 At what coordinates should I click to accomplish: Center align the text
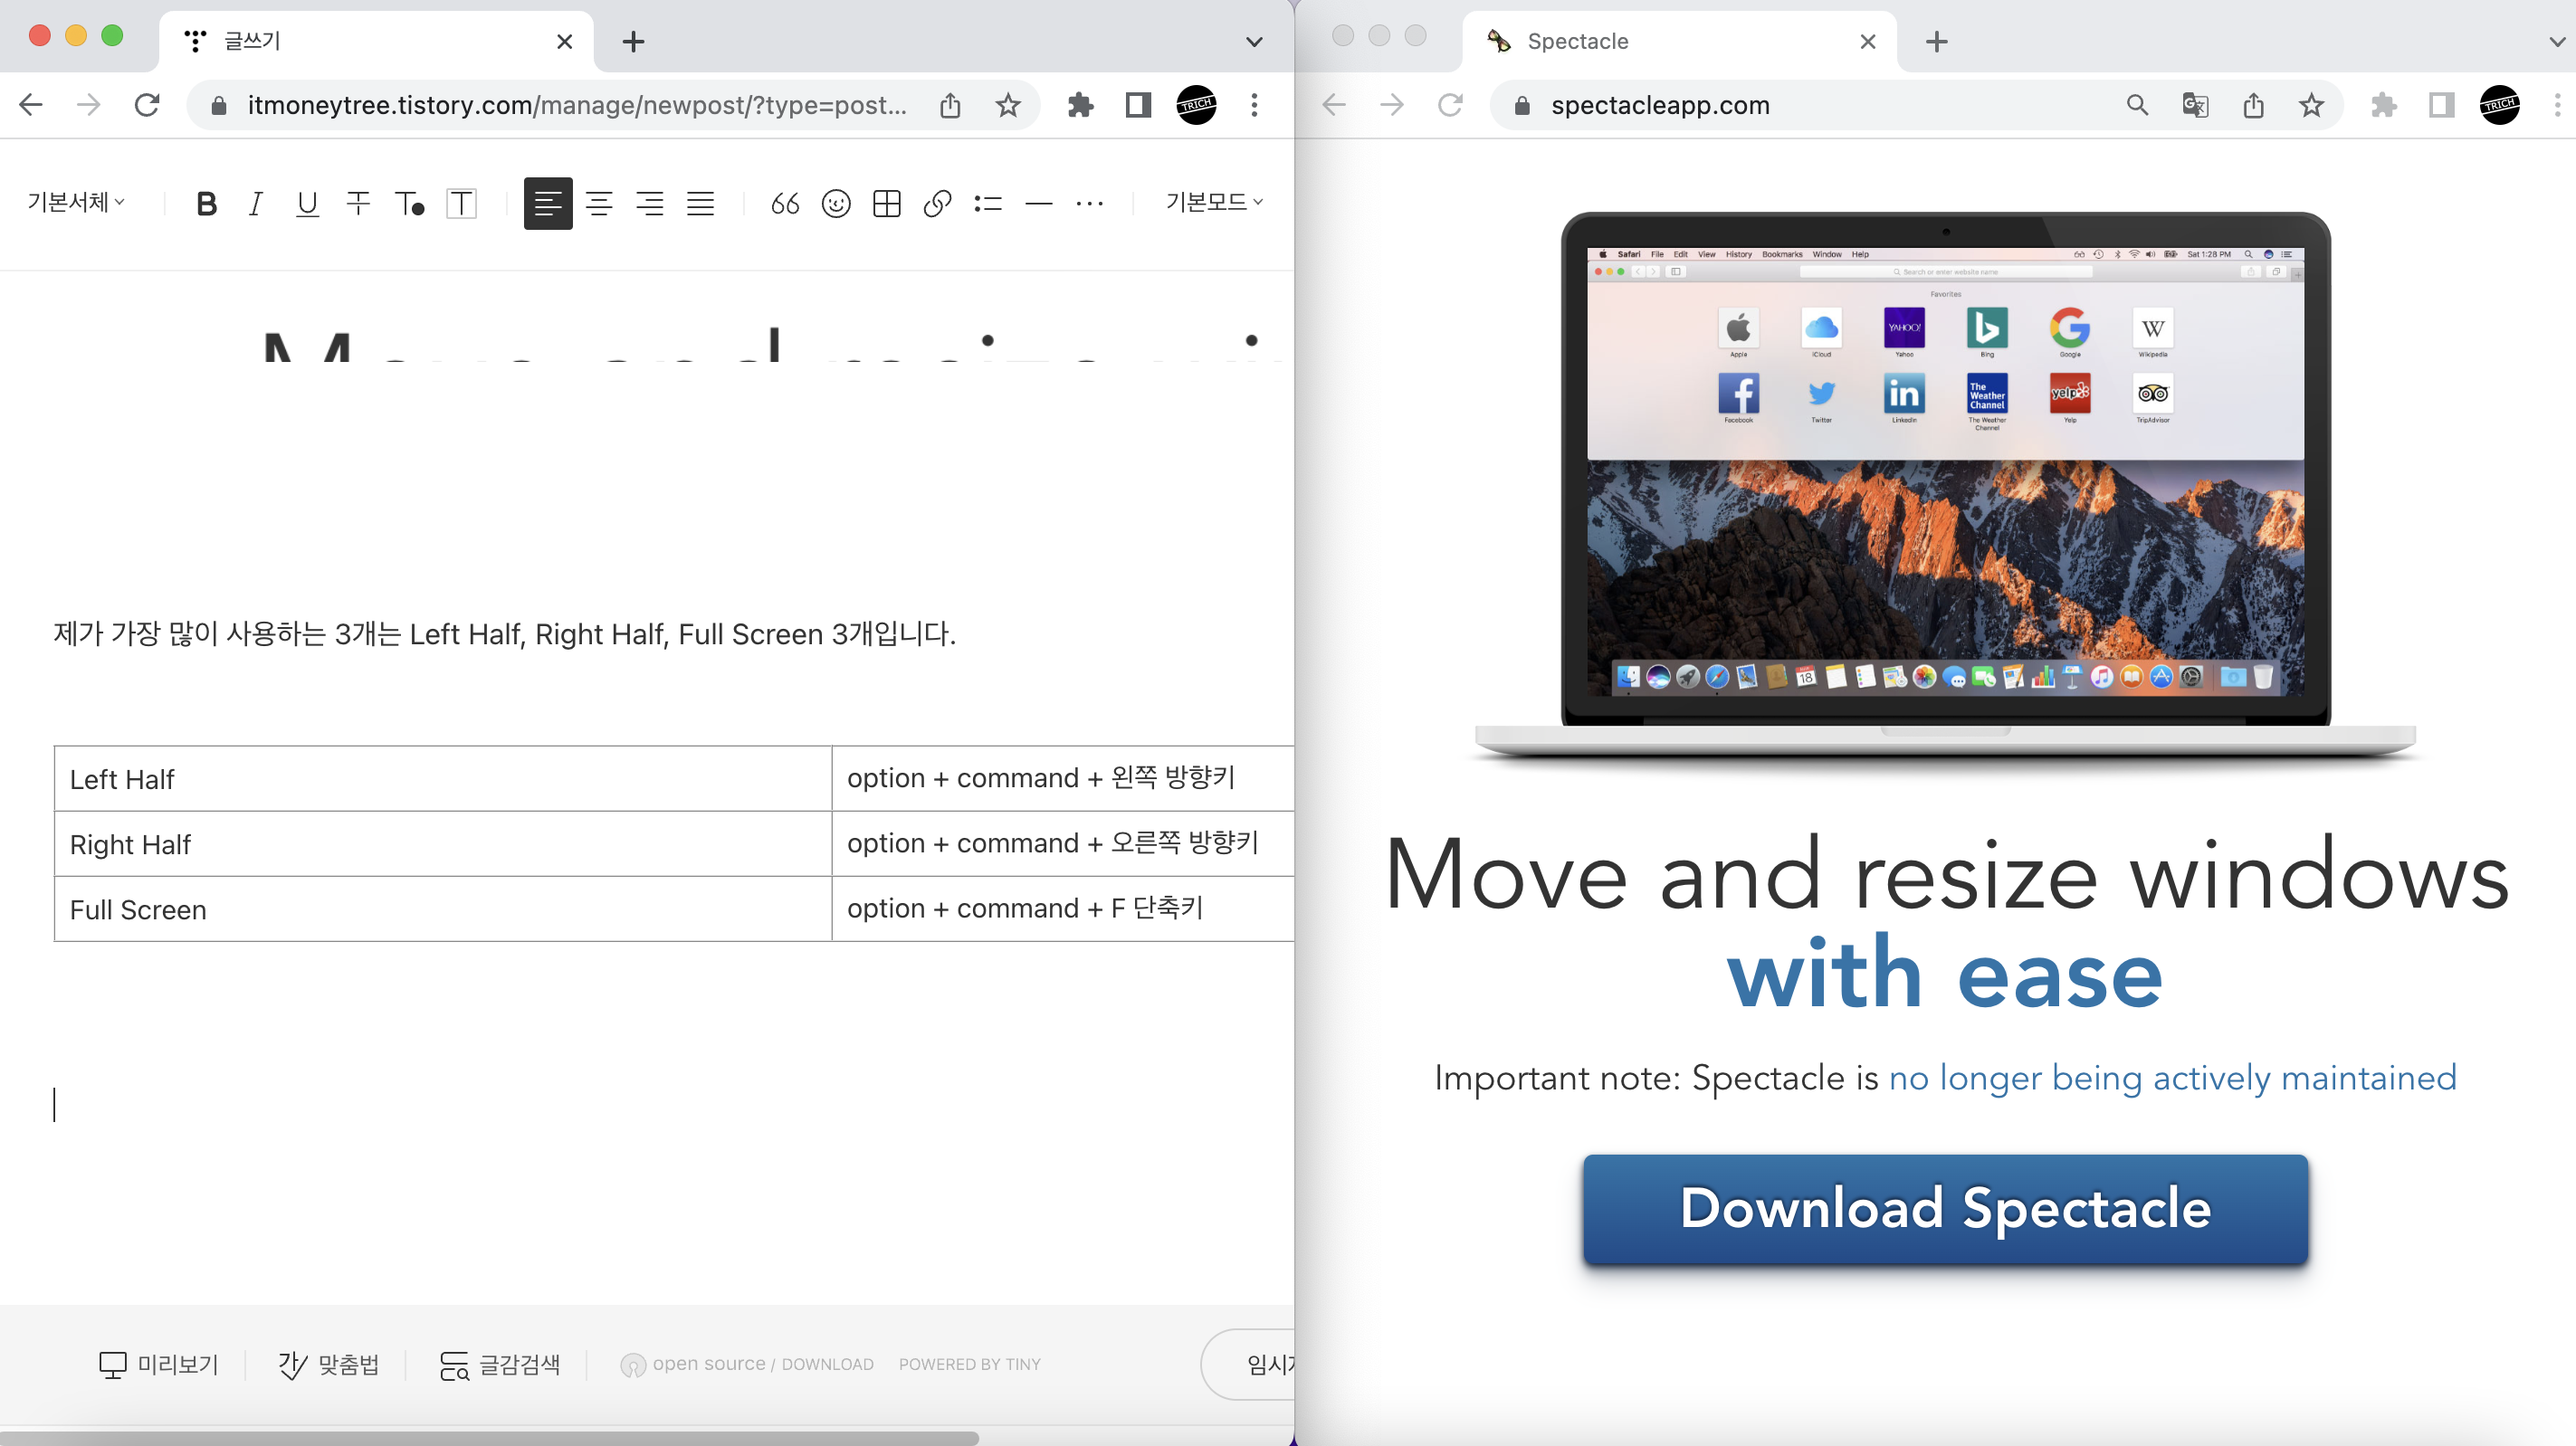599,204
